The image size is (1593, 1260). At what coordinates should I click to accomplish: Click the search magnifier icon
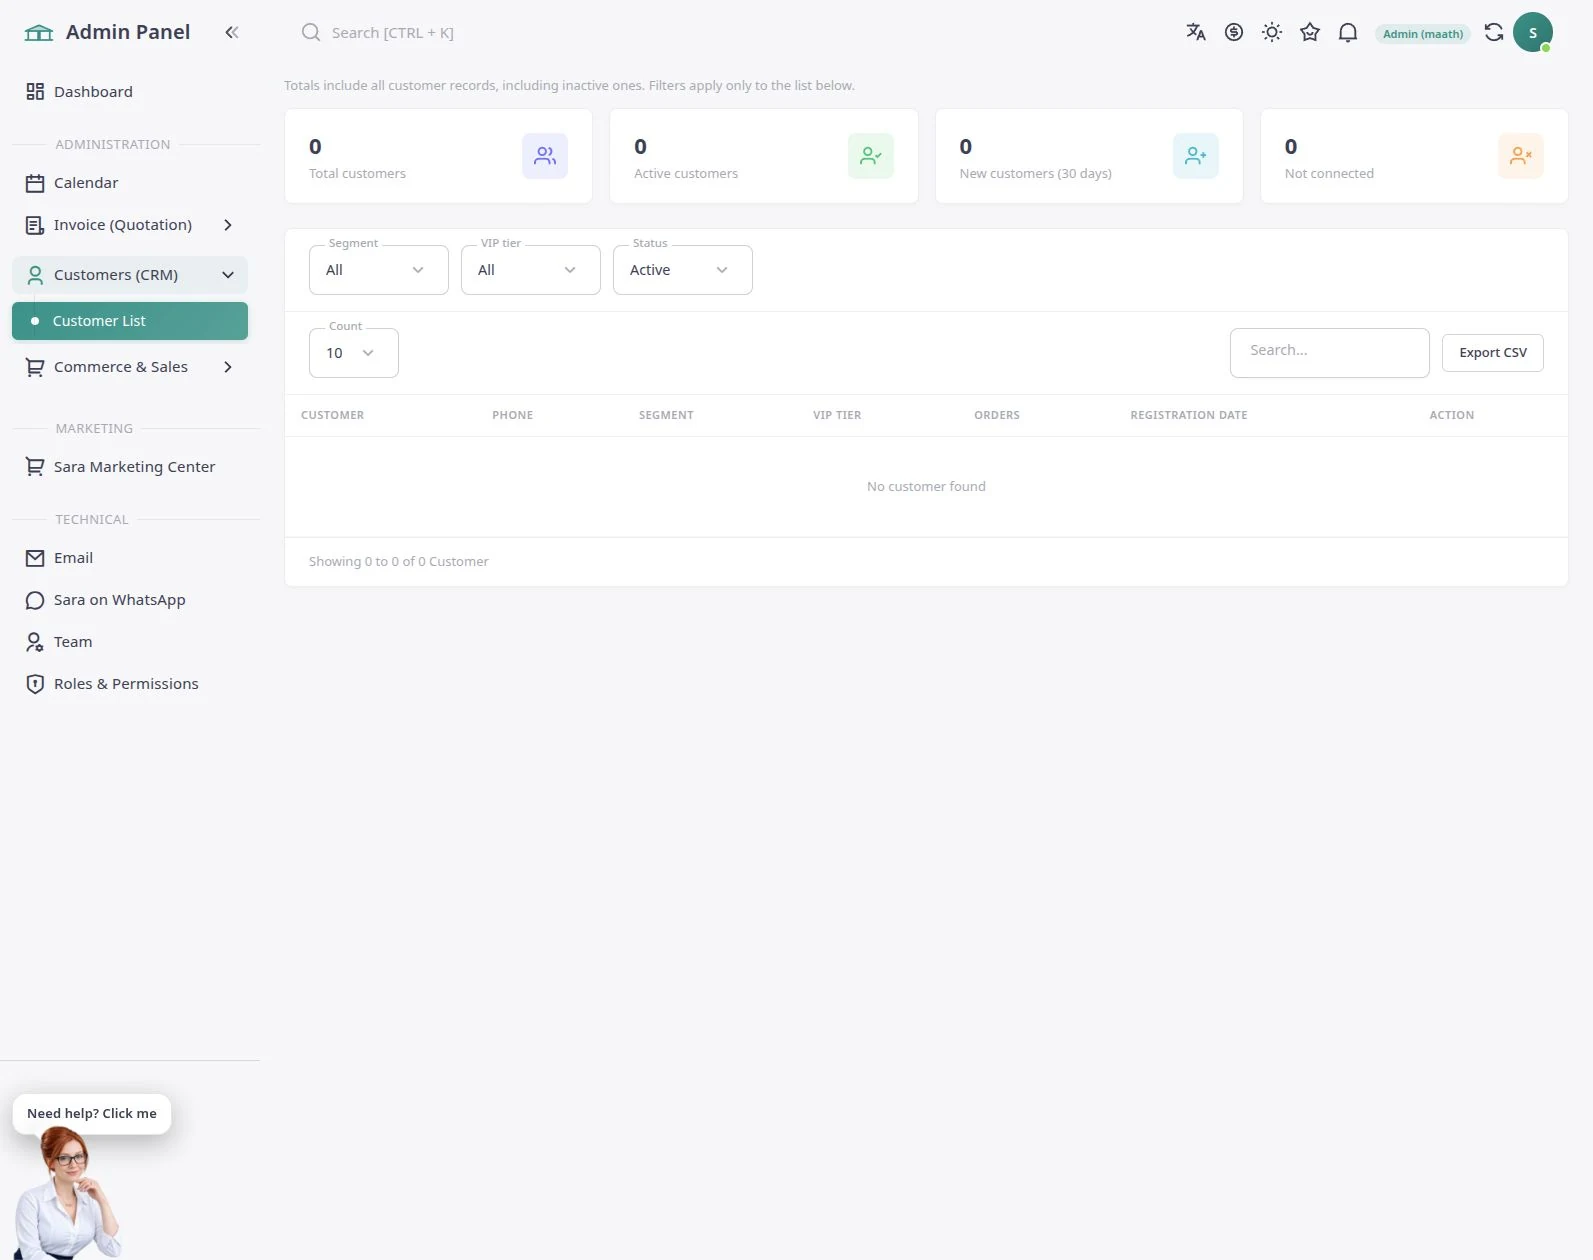click(311, 32)
